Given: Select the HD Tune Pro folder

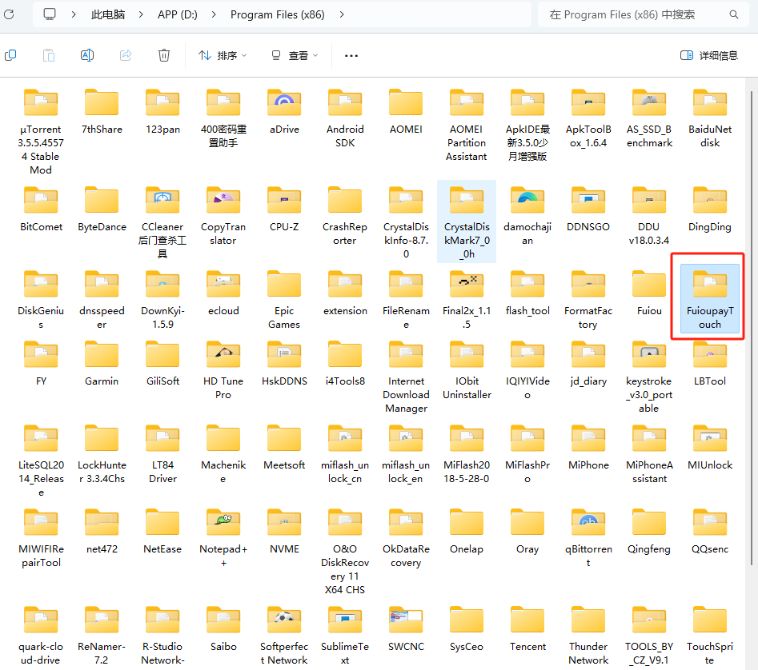Looking at the screenshot, I should click(x=223, y=369).
